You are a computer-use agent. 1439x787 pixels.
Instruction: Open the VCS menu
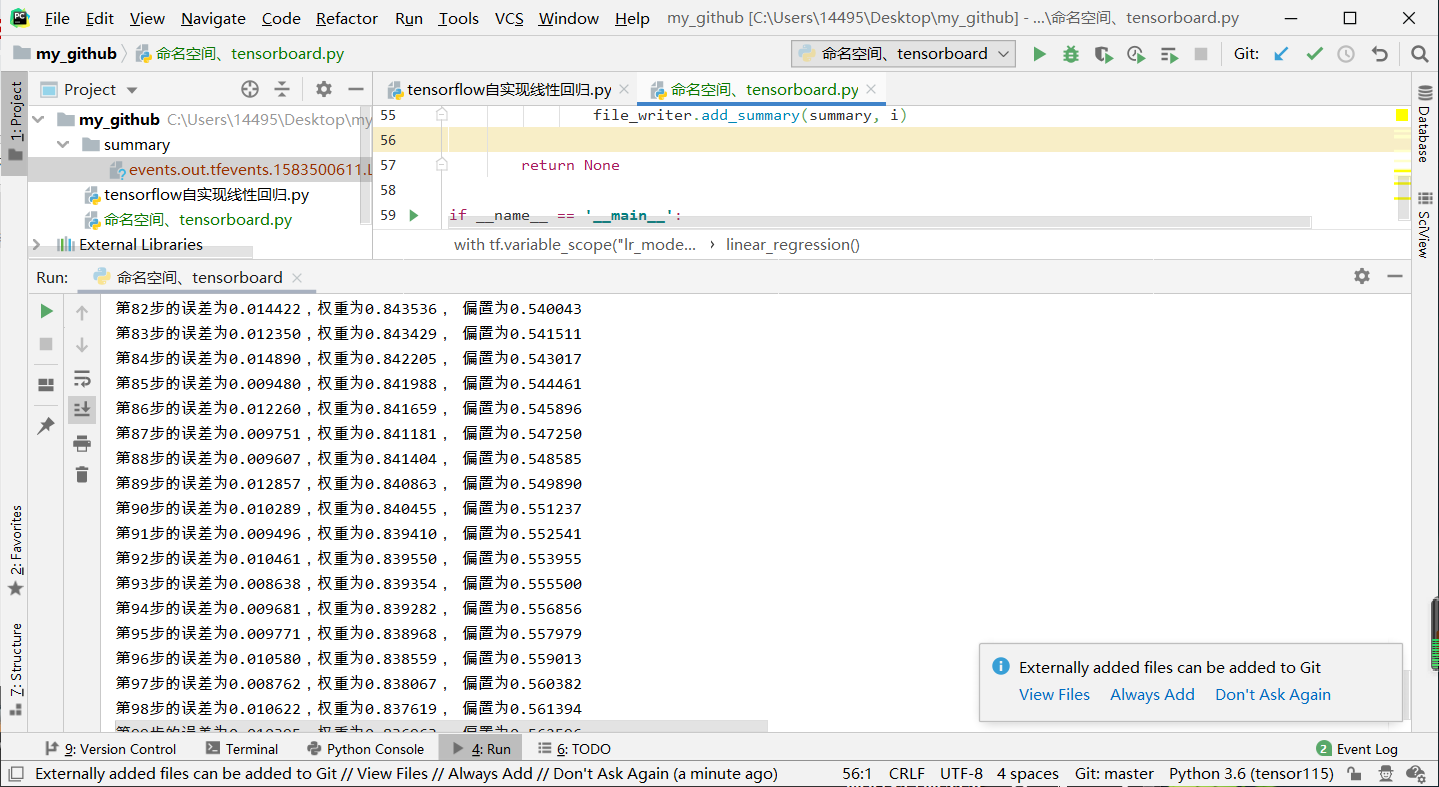(x=509, y=18)
